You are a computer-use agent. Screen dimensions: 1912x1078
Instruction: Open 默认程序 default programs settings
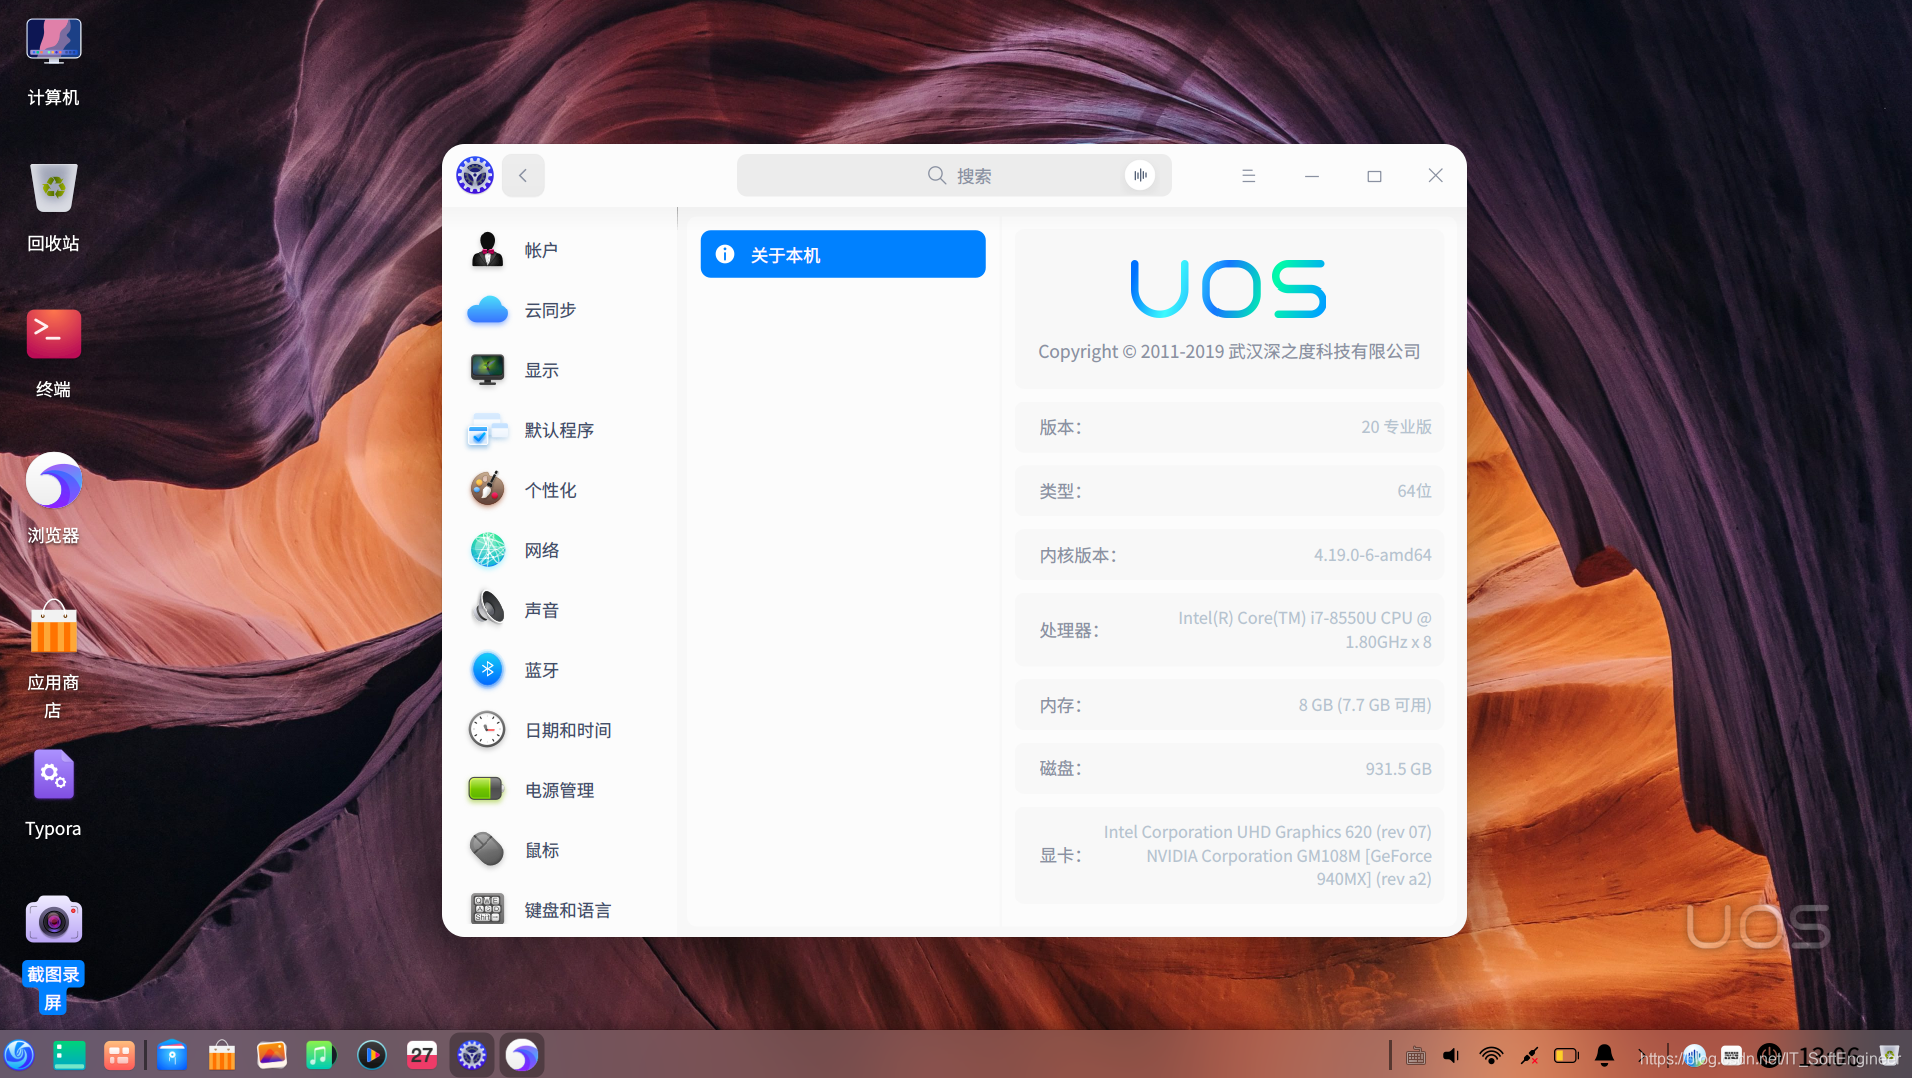560,430
